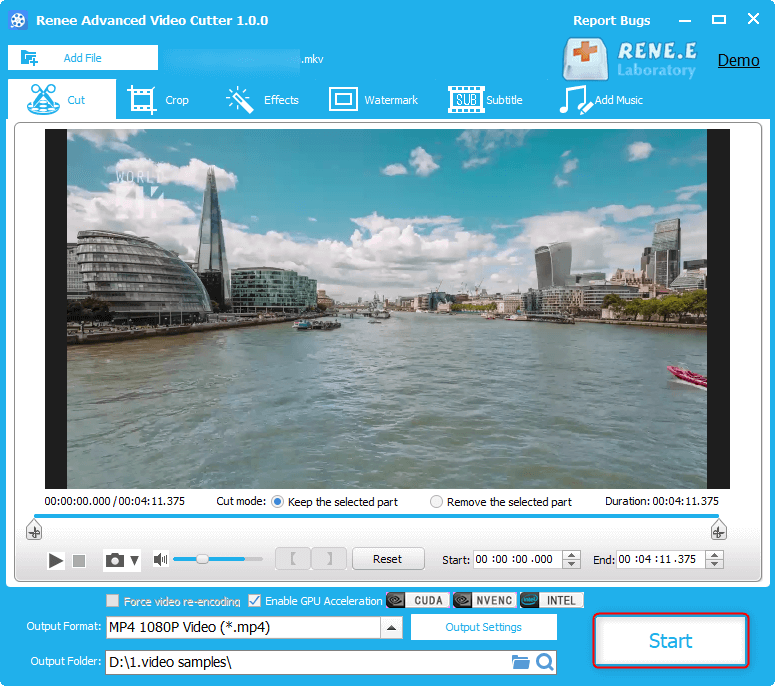Set start point with left bracket button
Screen dimensions: 775x686
point(293,559)
